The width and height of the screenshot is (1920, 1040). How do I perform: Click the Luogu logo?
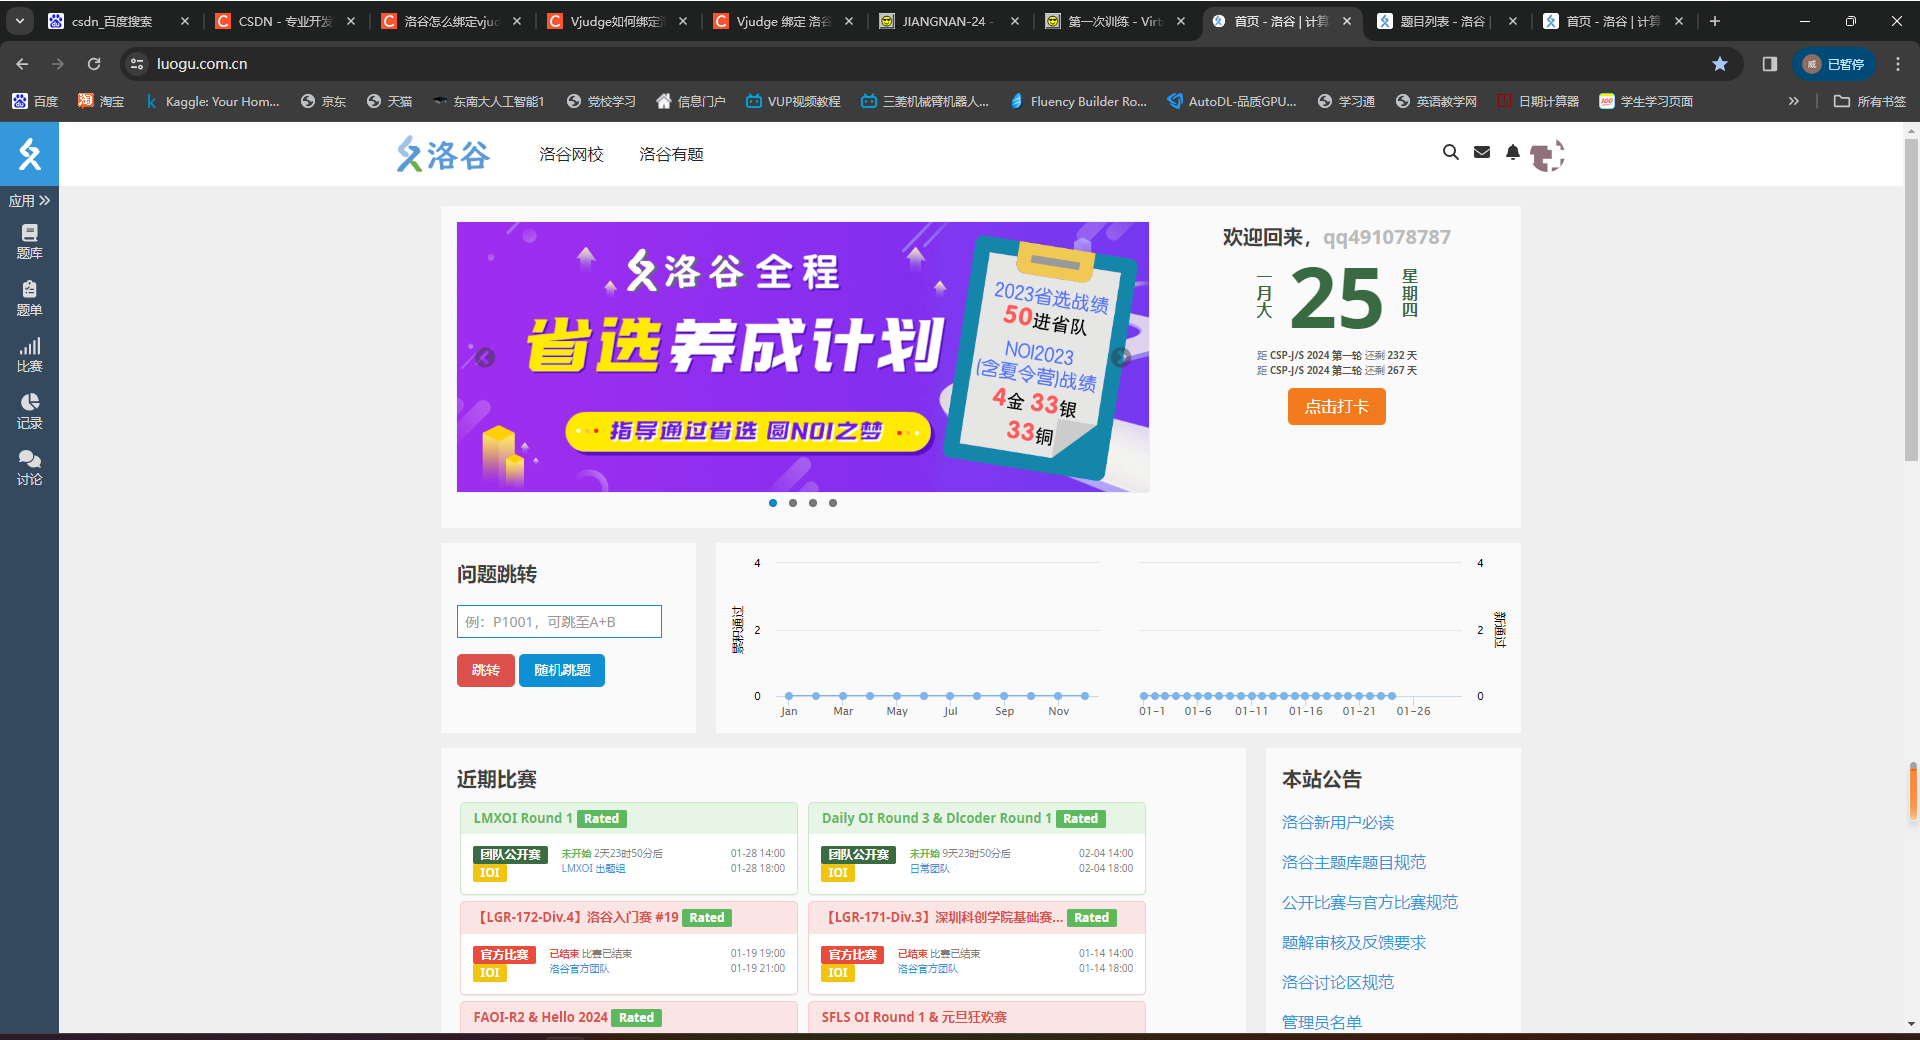pyautogui.click(x=443, y=154)
